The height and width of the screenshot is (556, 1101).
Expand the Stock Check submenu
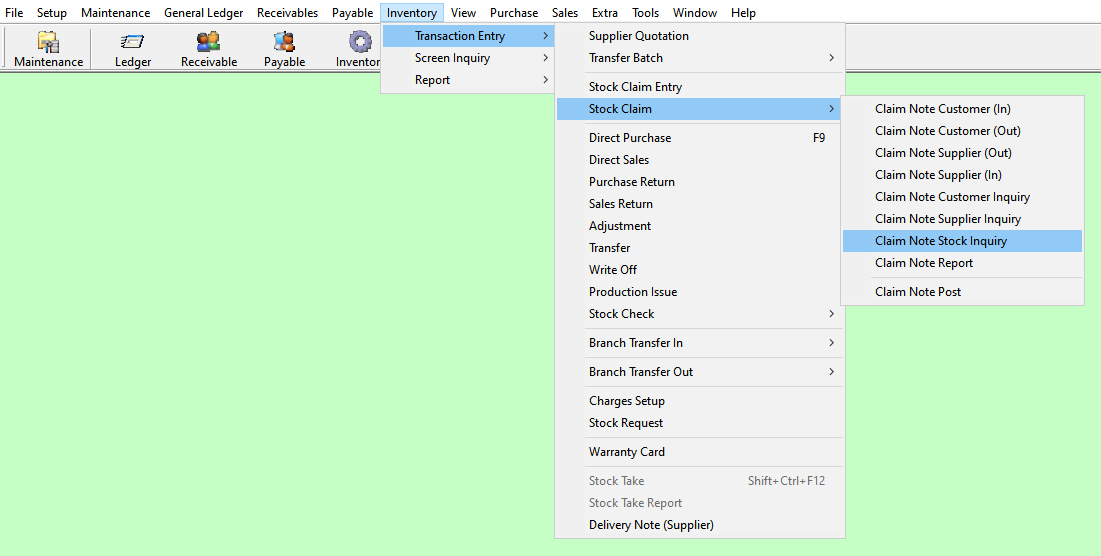[700, 314]
